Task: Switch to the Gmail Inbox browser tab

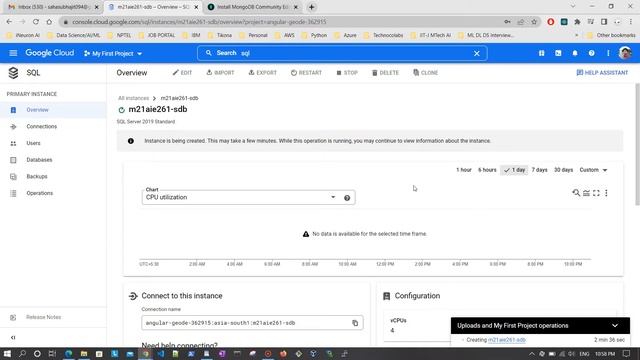Action: (53, 7)
